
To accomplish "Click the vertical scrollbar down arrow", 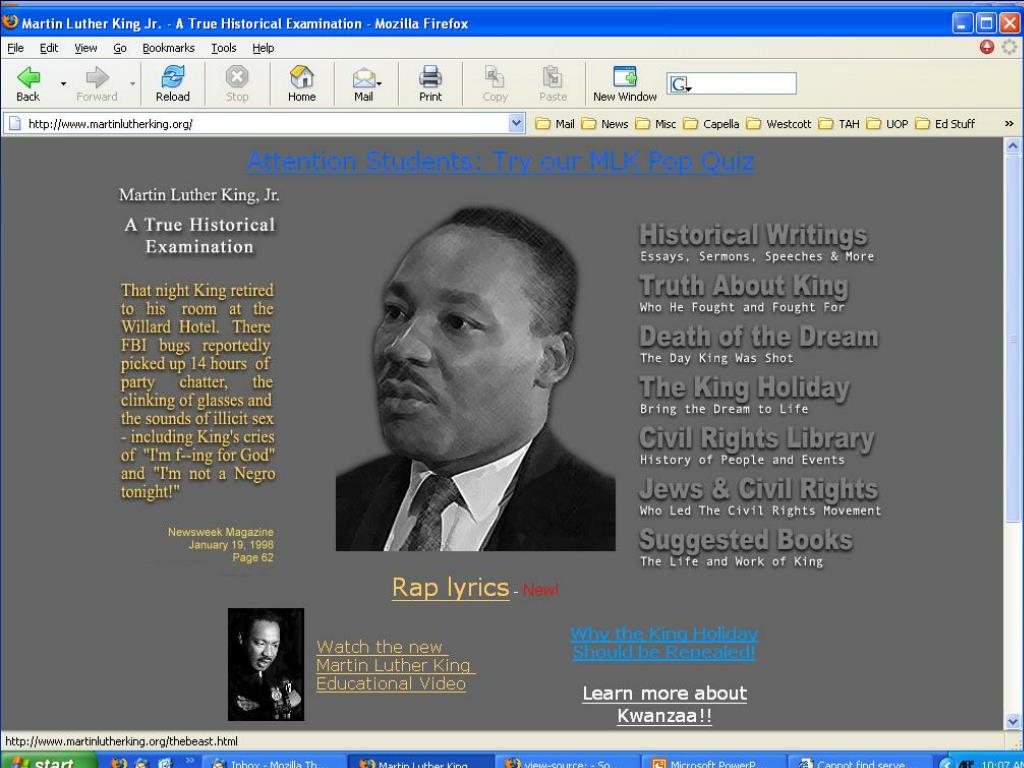I will (1012, 722).
